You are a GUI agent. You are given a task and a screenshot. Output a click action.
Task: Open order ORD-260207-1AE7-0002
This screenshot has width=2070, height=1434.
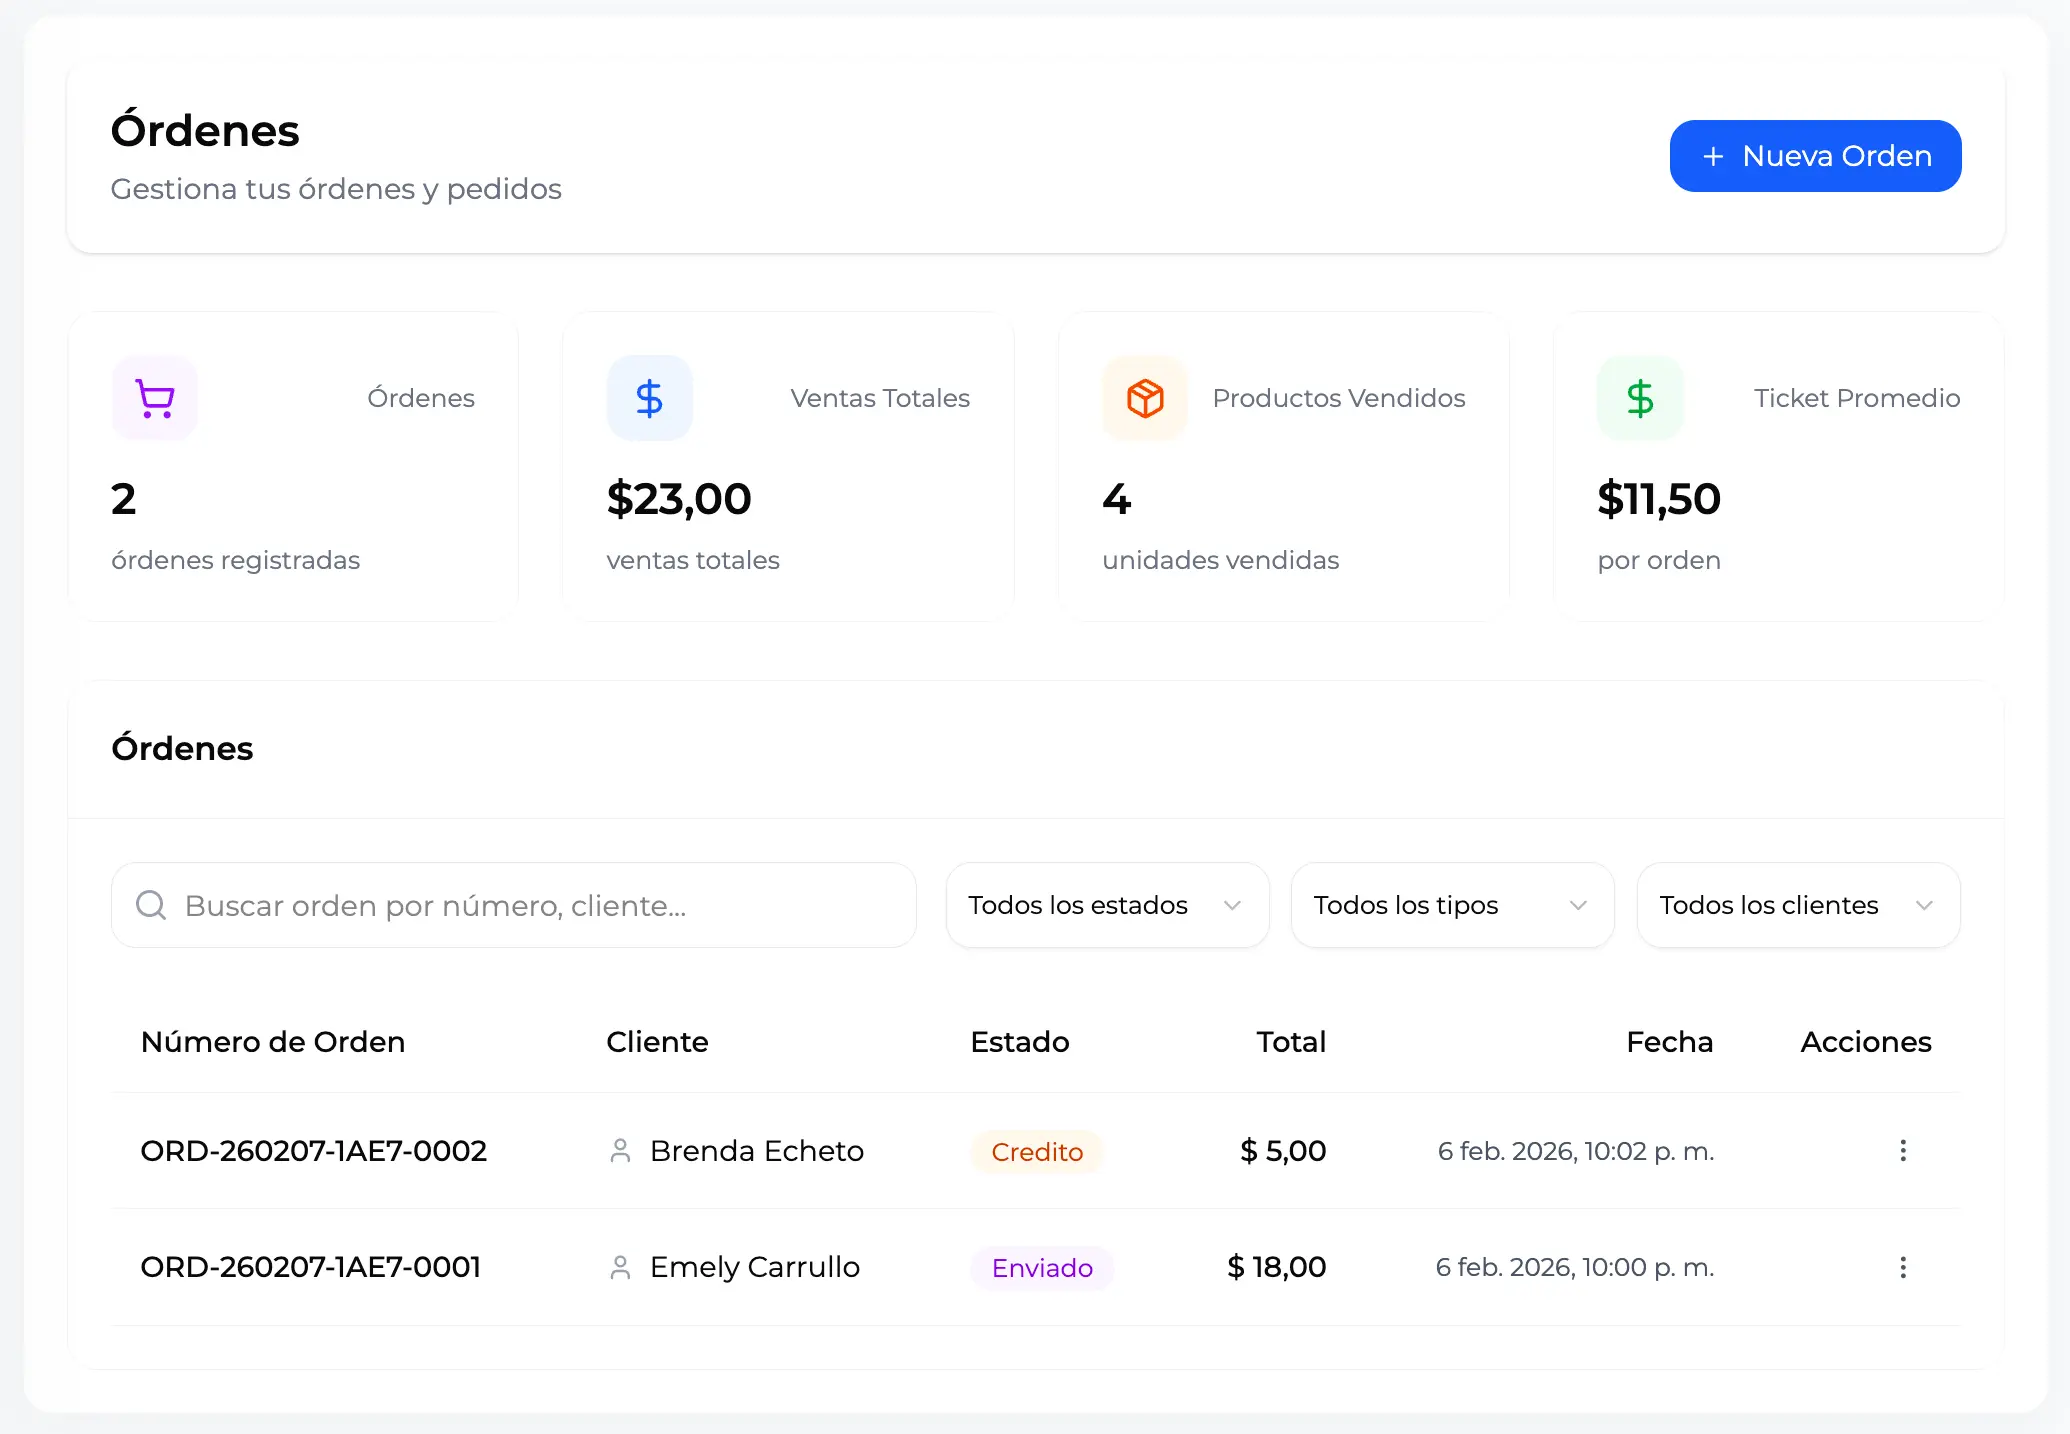pyautogui.click(x=314, y=1151)
